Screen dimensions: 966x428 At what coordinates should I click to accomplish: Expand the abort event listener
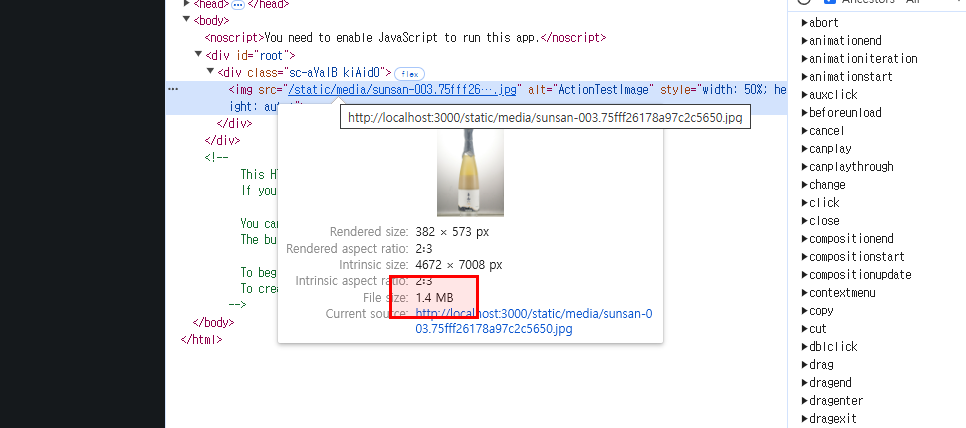[805, 23]
